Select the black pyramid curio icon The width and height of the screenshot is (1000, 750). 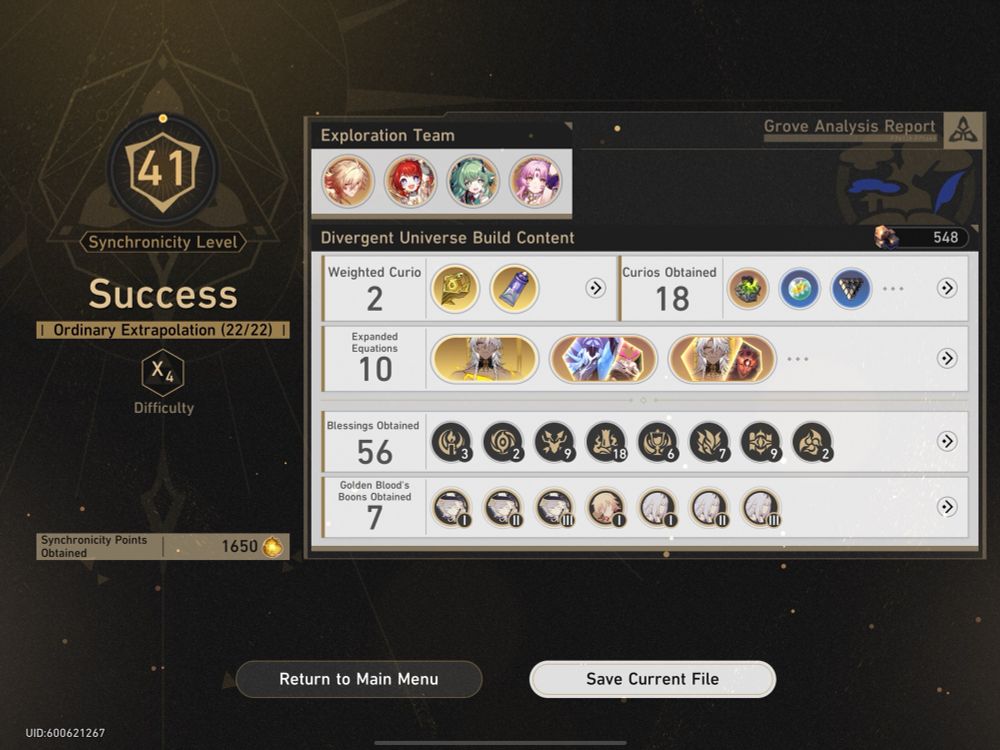pyautogui.click(x=851, y=288)
